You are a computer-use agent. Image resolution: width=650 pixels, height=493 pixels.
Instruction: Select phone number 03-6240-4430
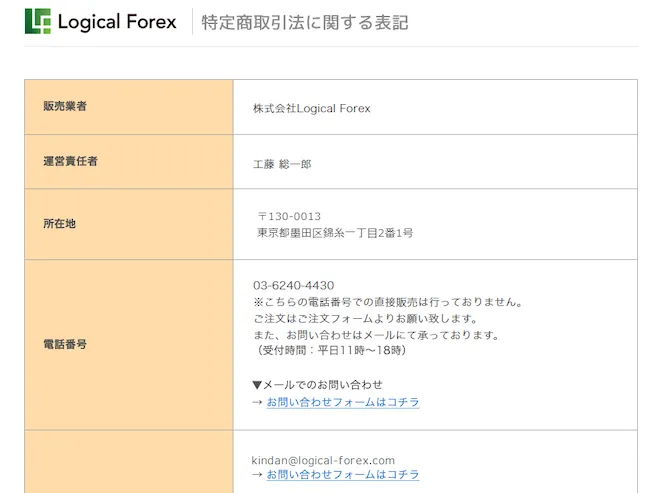click(293, 286)
